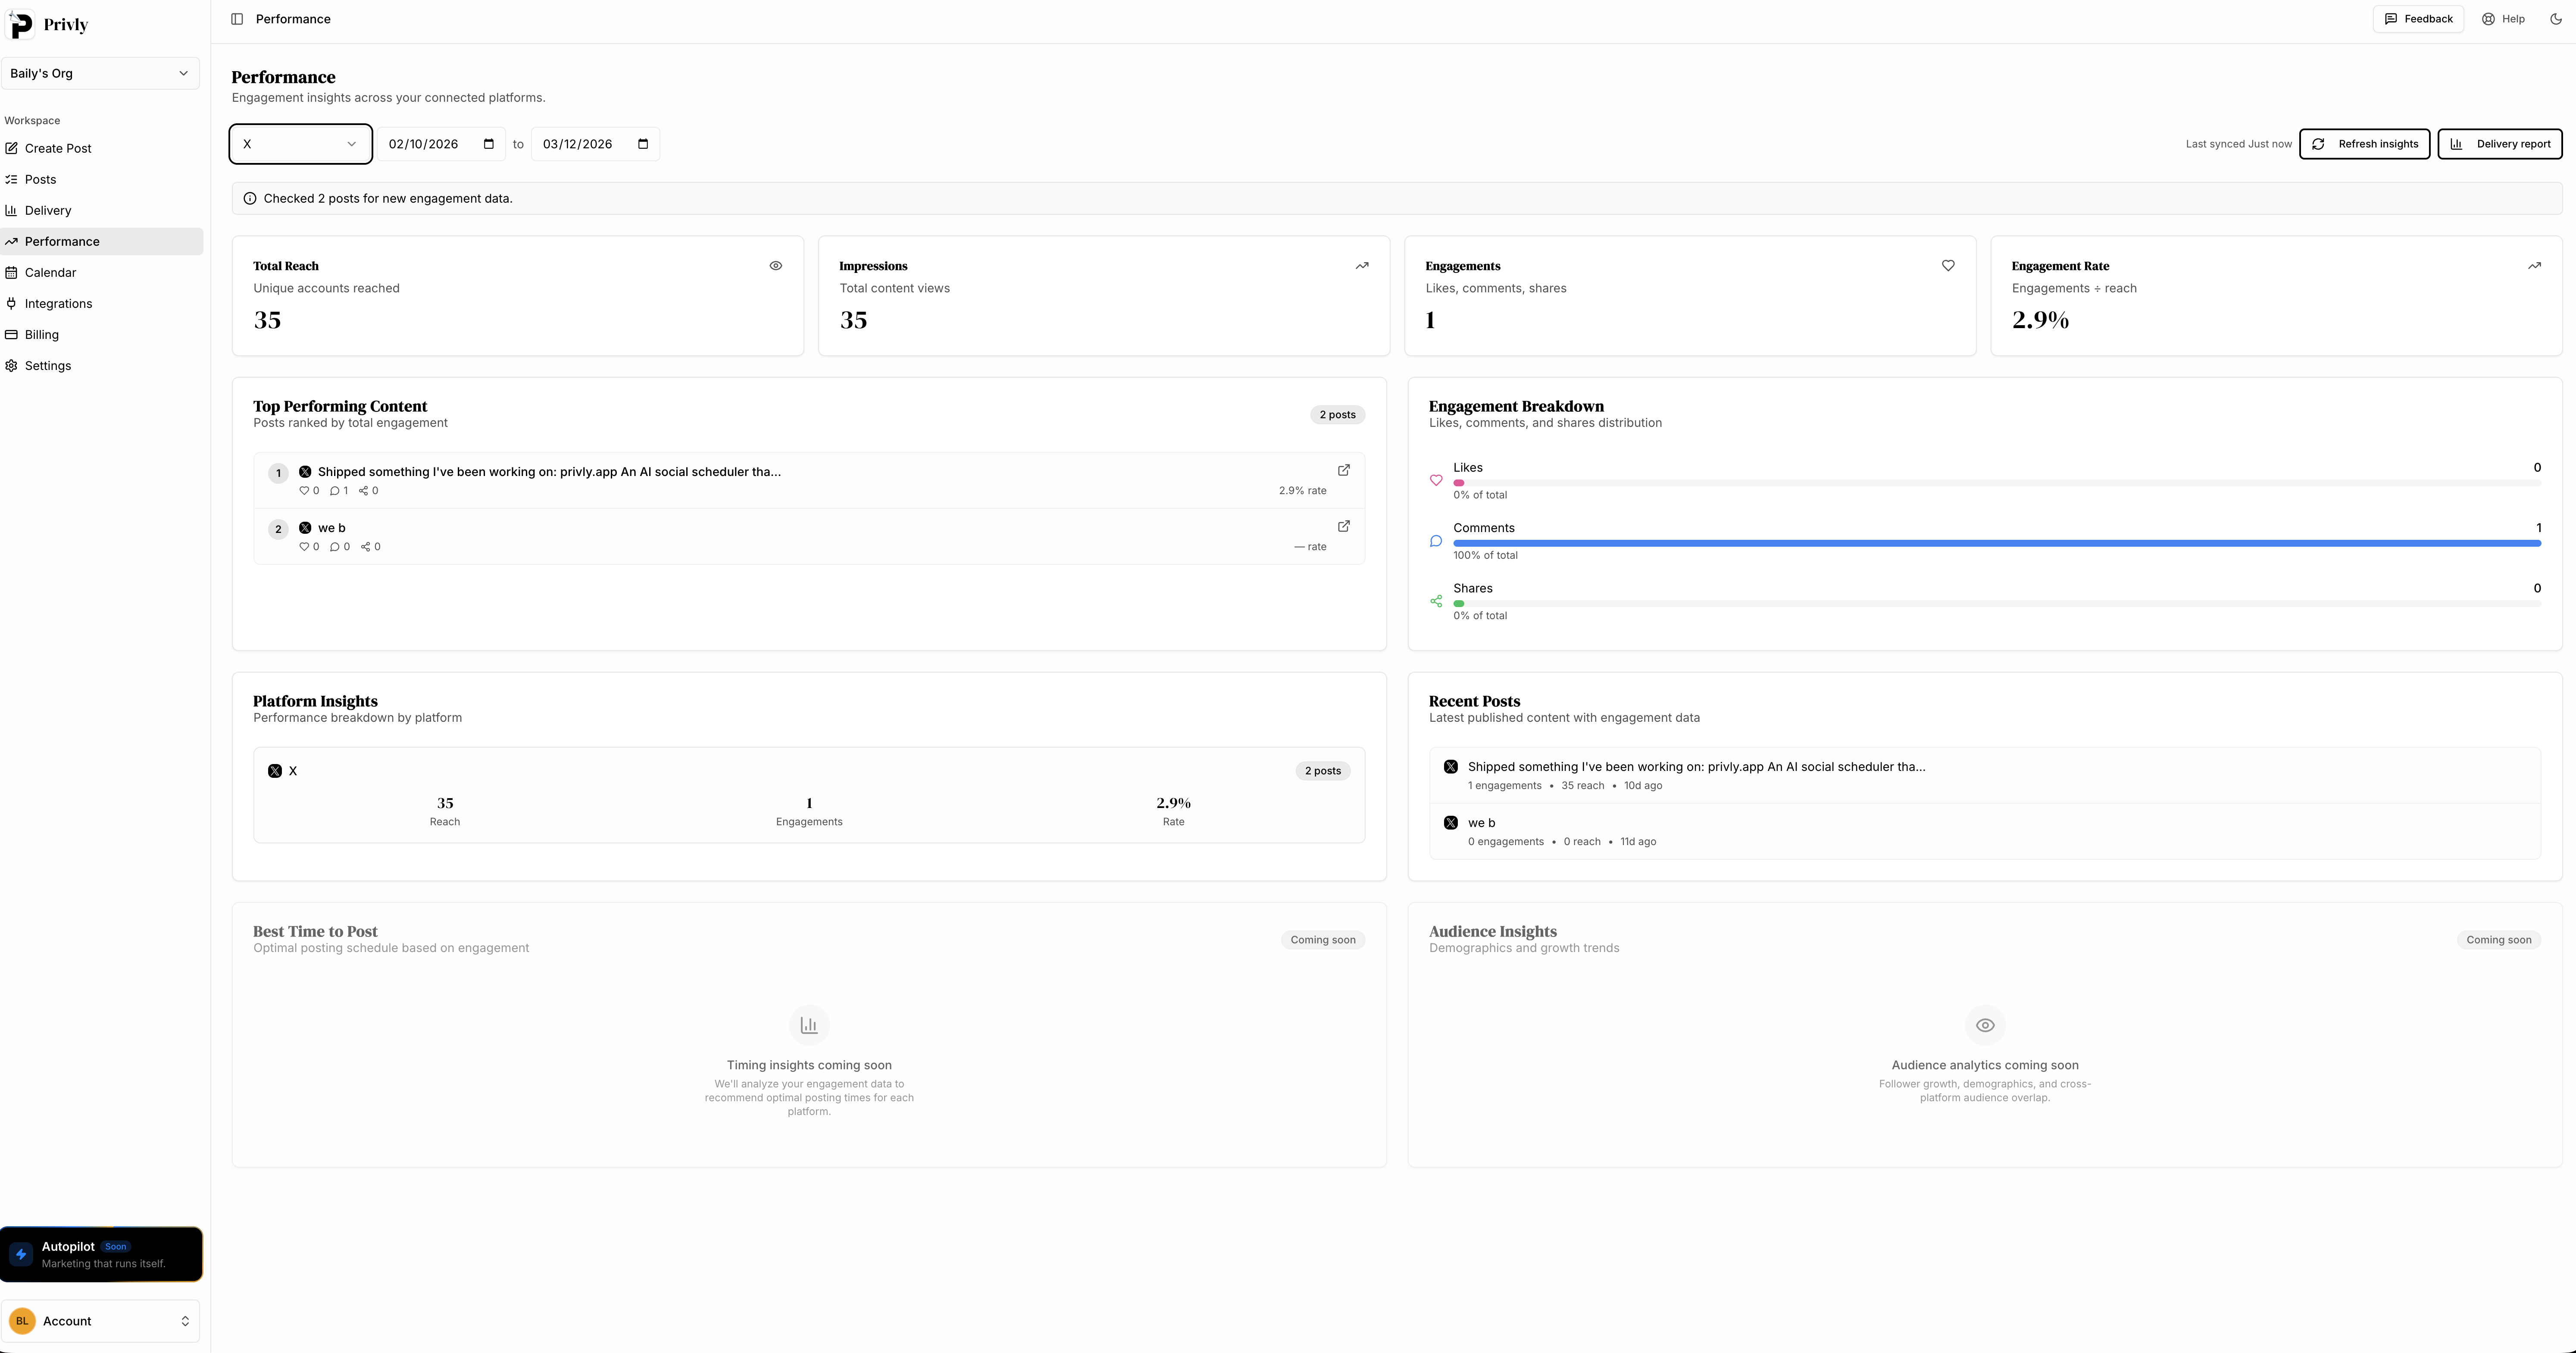Click the BL account avatar

pos(22,1321)
